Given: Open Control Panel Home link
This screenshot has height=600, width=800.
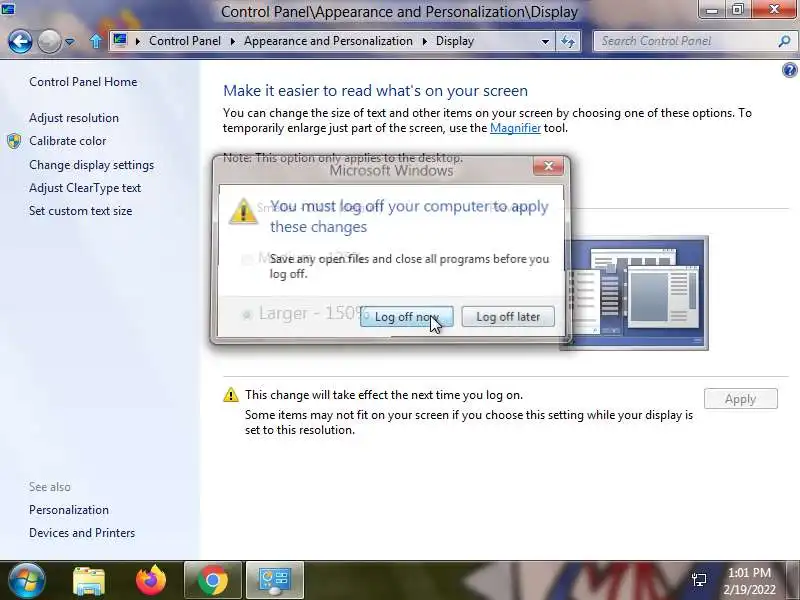Looking at the screenshot, I should (x=83, y=82).
